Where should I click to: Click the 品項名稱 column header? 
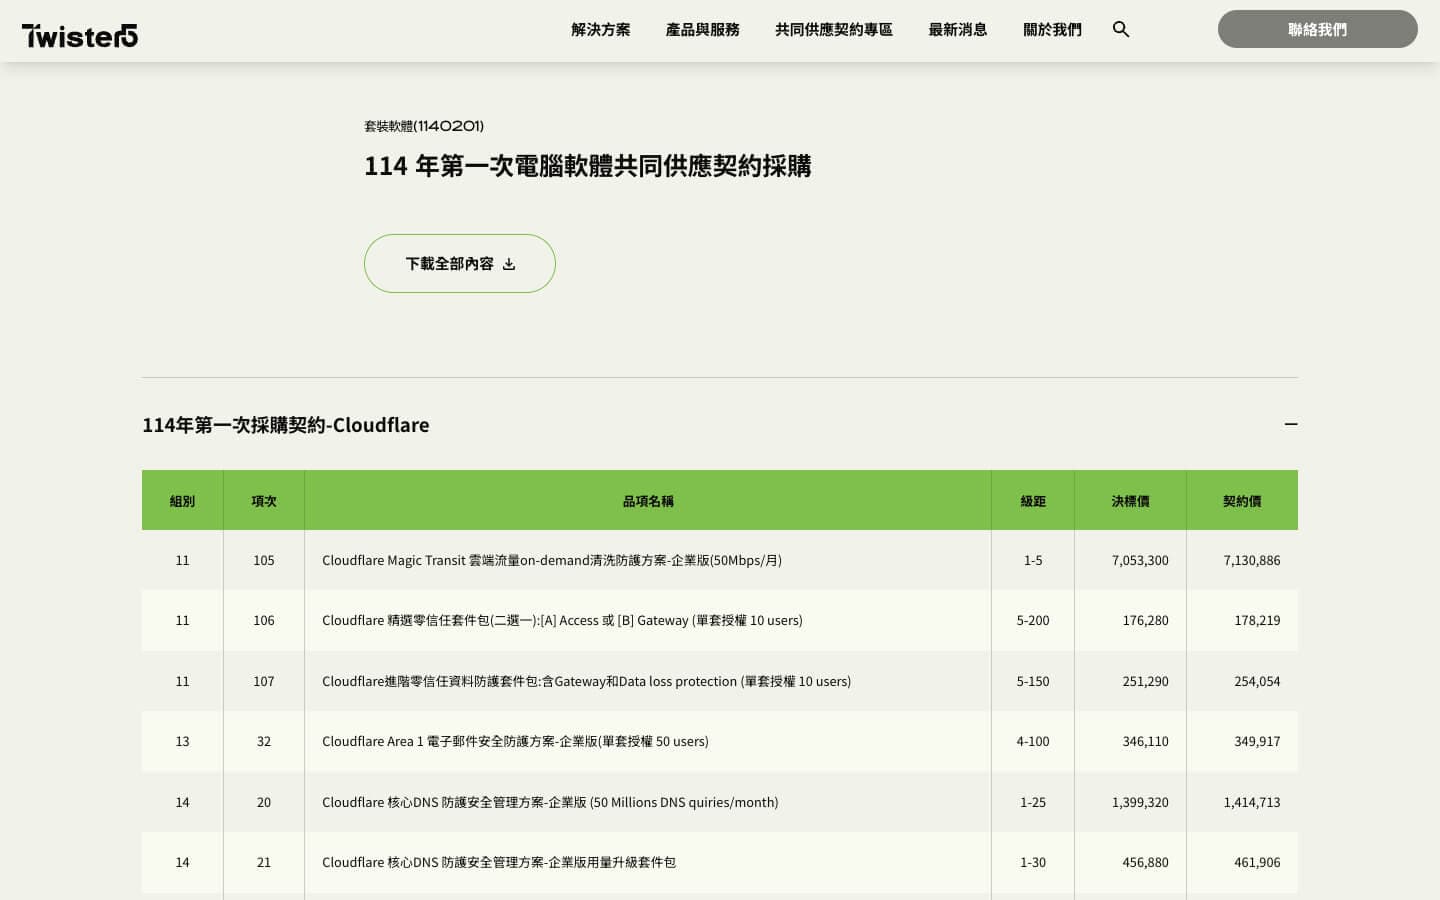648,500
